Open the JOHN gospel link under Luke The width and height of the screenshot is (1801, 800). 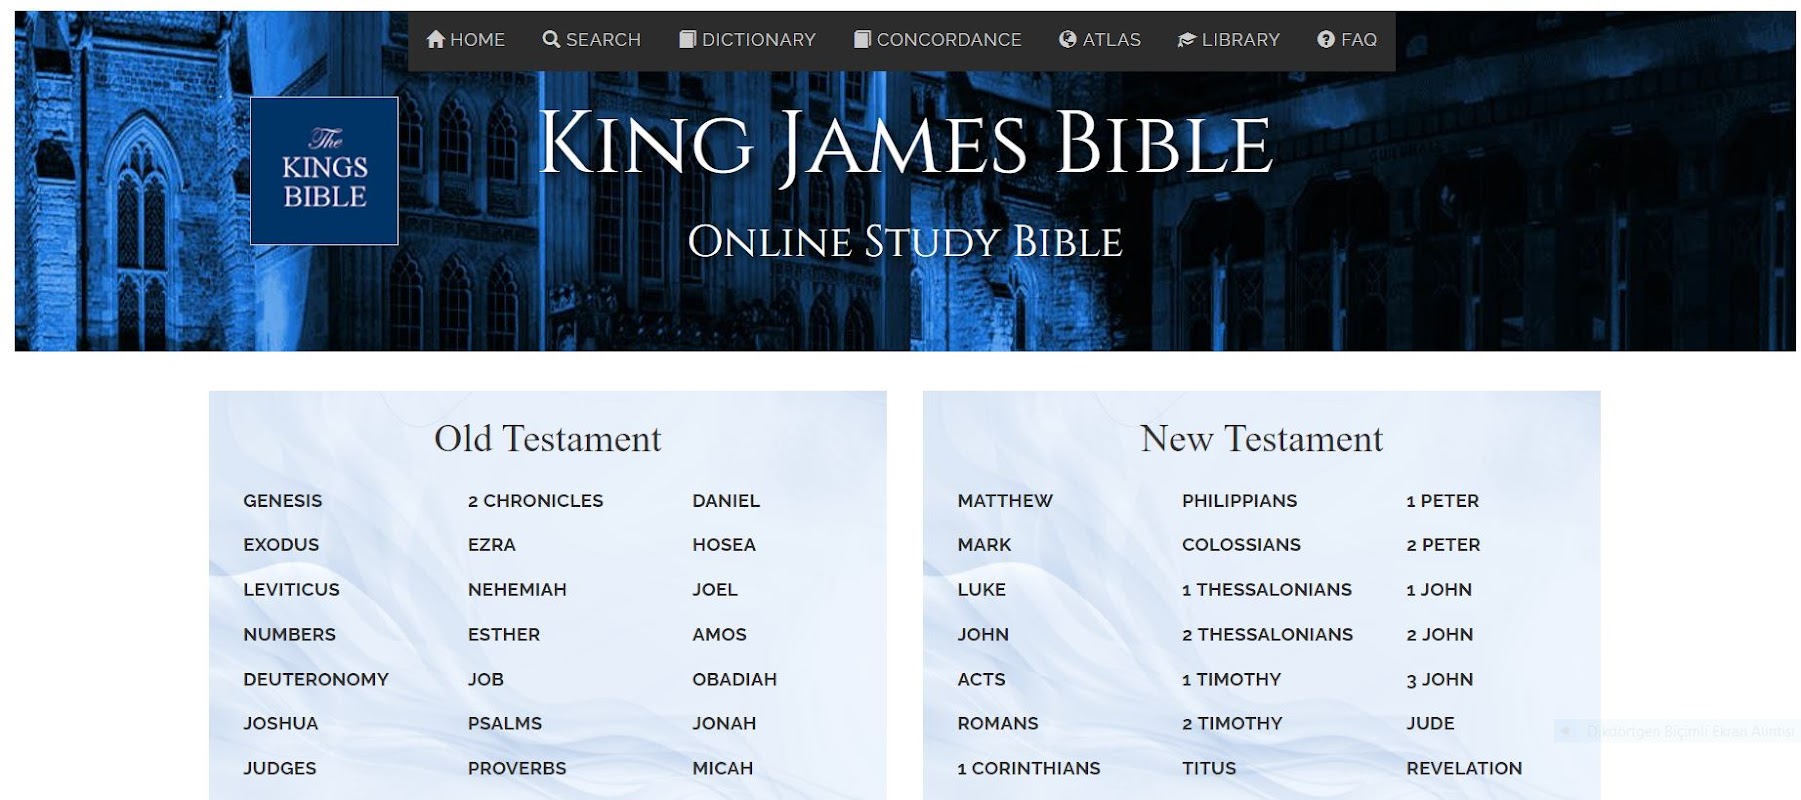point(983,635)
